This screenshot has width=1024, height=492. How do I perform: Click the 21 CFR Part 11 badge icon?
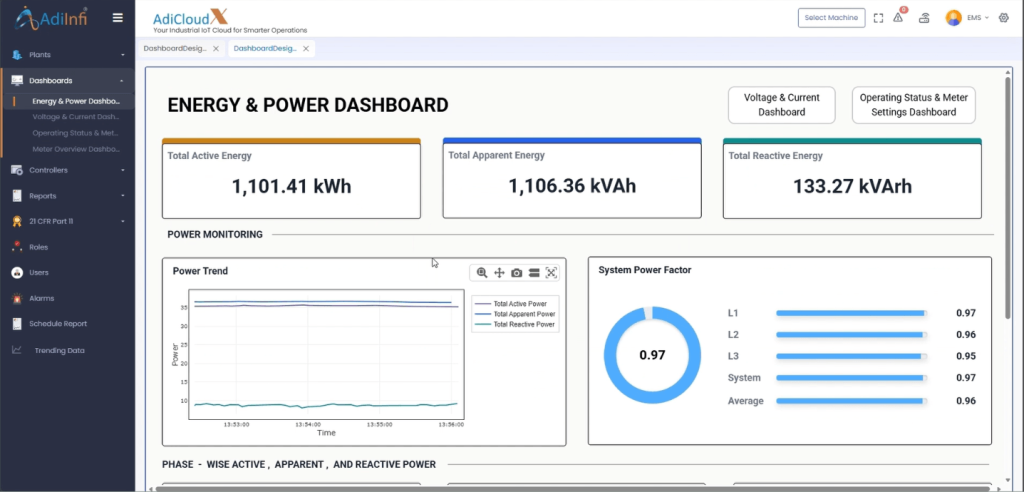17,221
